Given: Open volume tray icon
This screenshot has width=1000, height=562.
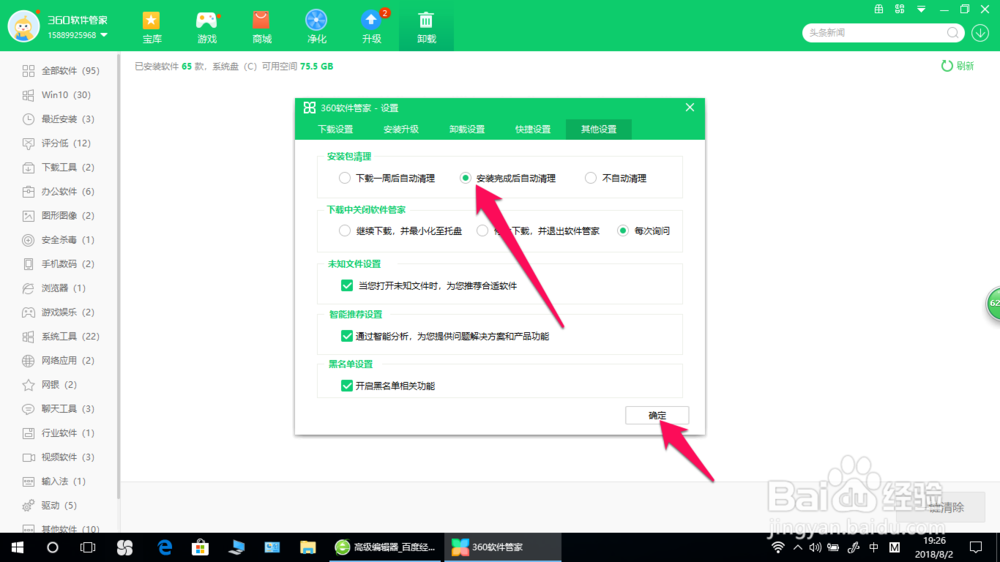Looking at the screenshot, I should pos(815,547).
